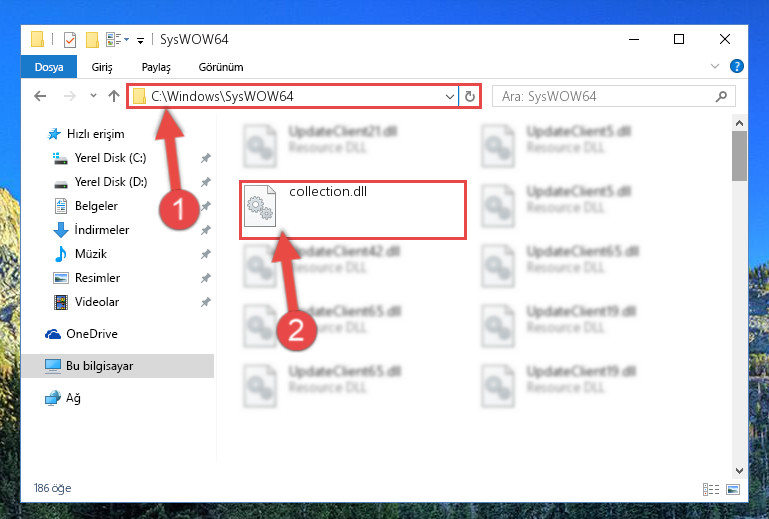Open Resimler in quick access
The height and width of the screenshot is (519, 769).
tap(86, 278)
